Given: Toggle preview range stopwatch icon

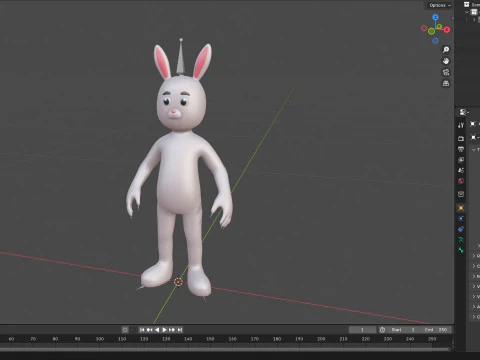Looking at the screenshot, I should point(382,330).
